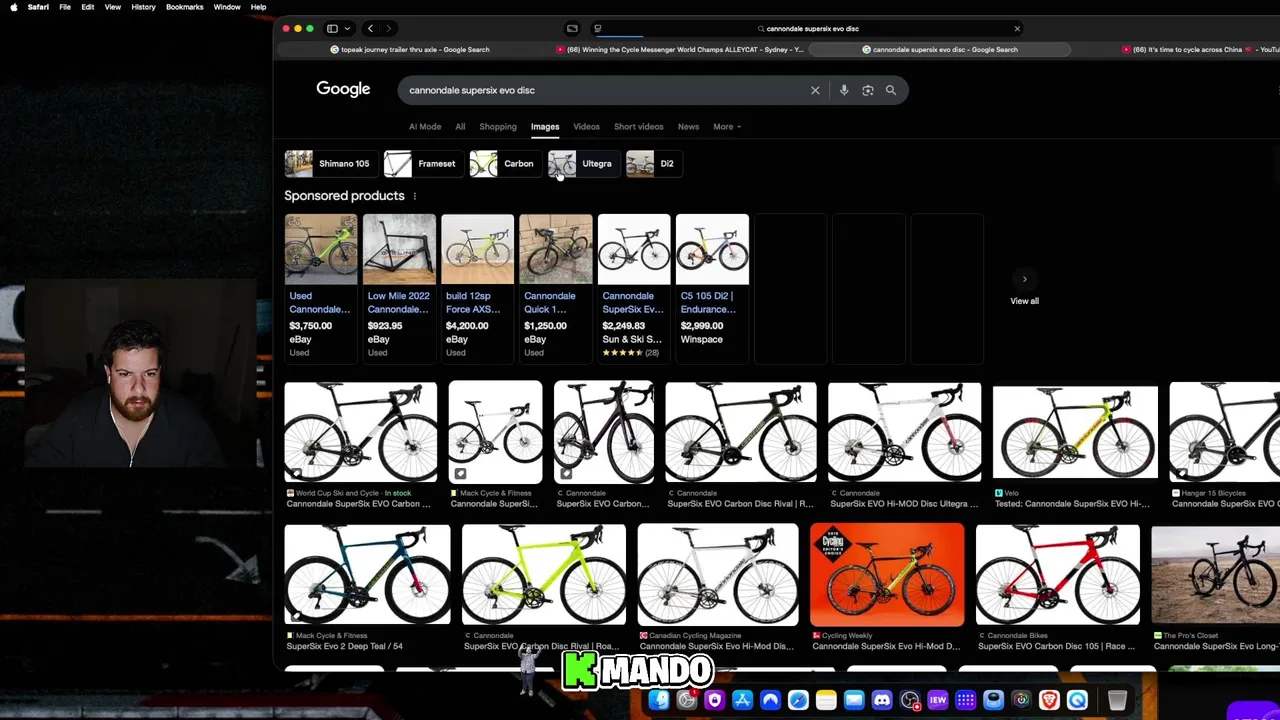Open the Apple menu

(13, 7)
